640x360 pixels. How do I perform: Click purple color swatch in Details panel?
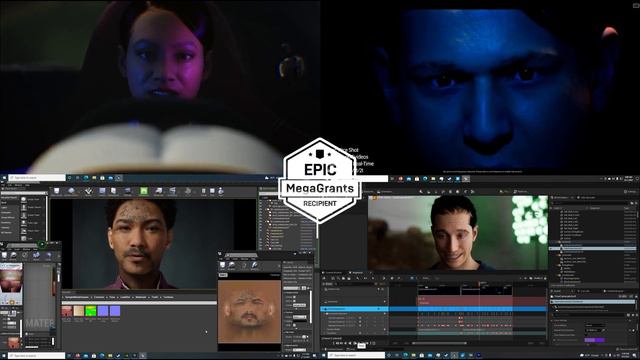pos(594,340)
